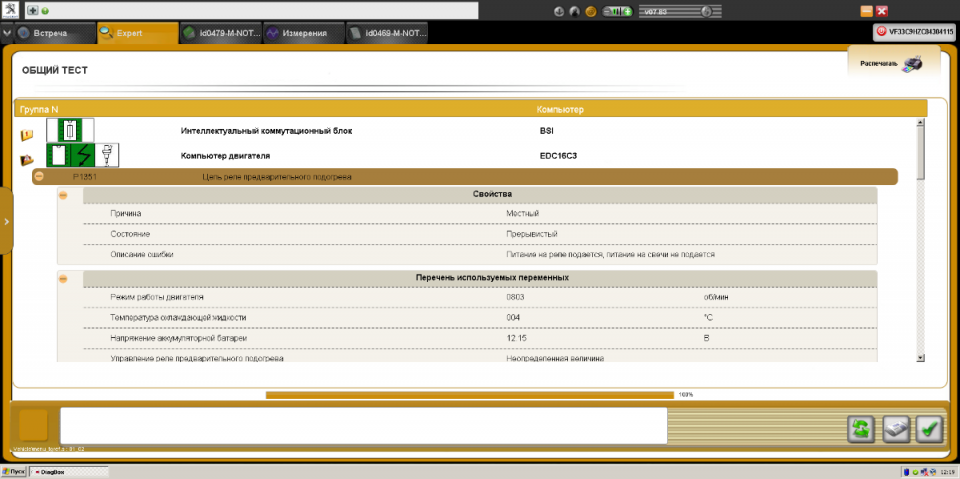Click the printer icon beside the checkmark
The width and height of the screenshot is (960, 479).
[x=895, y=429]
